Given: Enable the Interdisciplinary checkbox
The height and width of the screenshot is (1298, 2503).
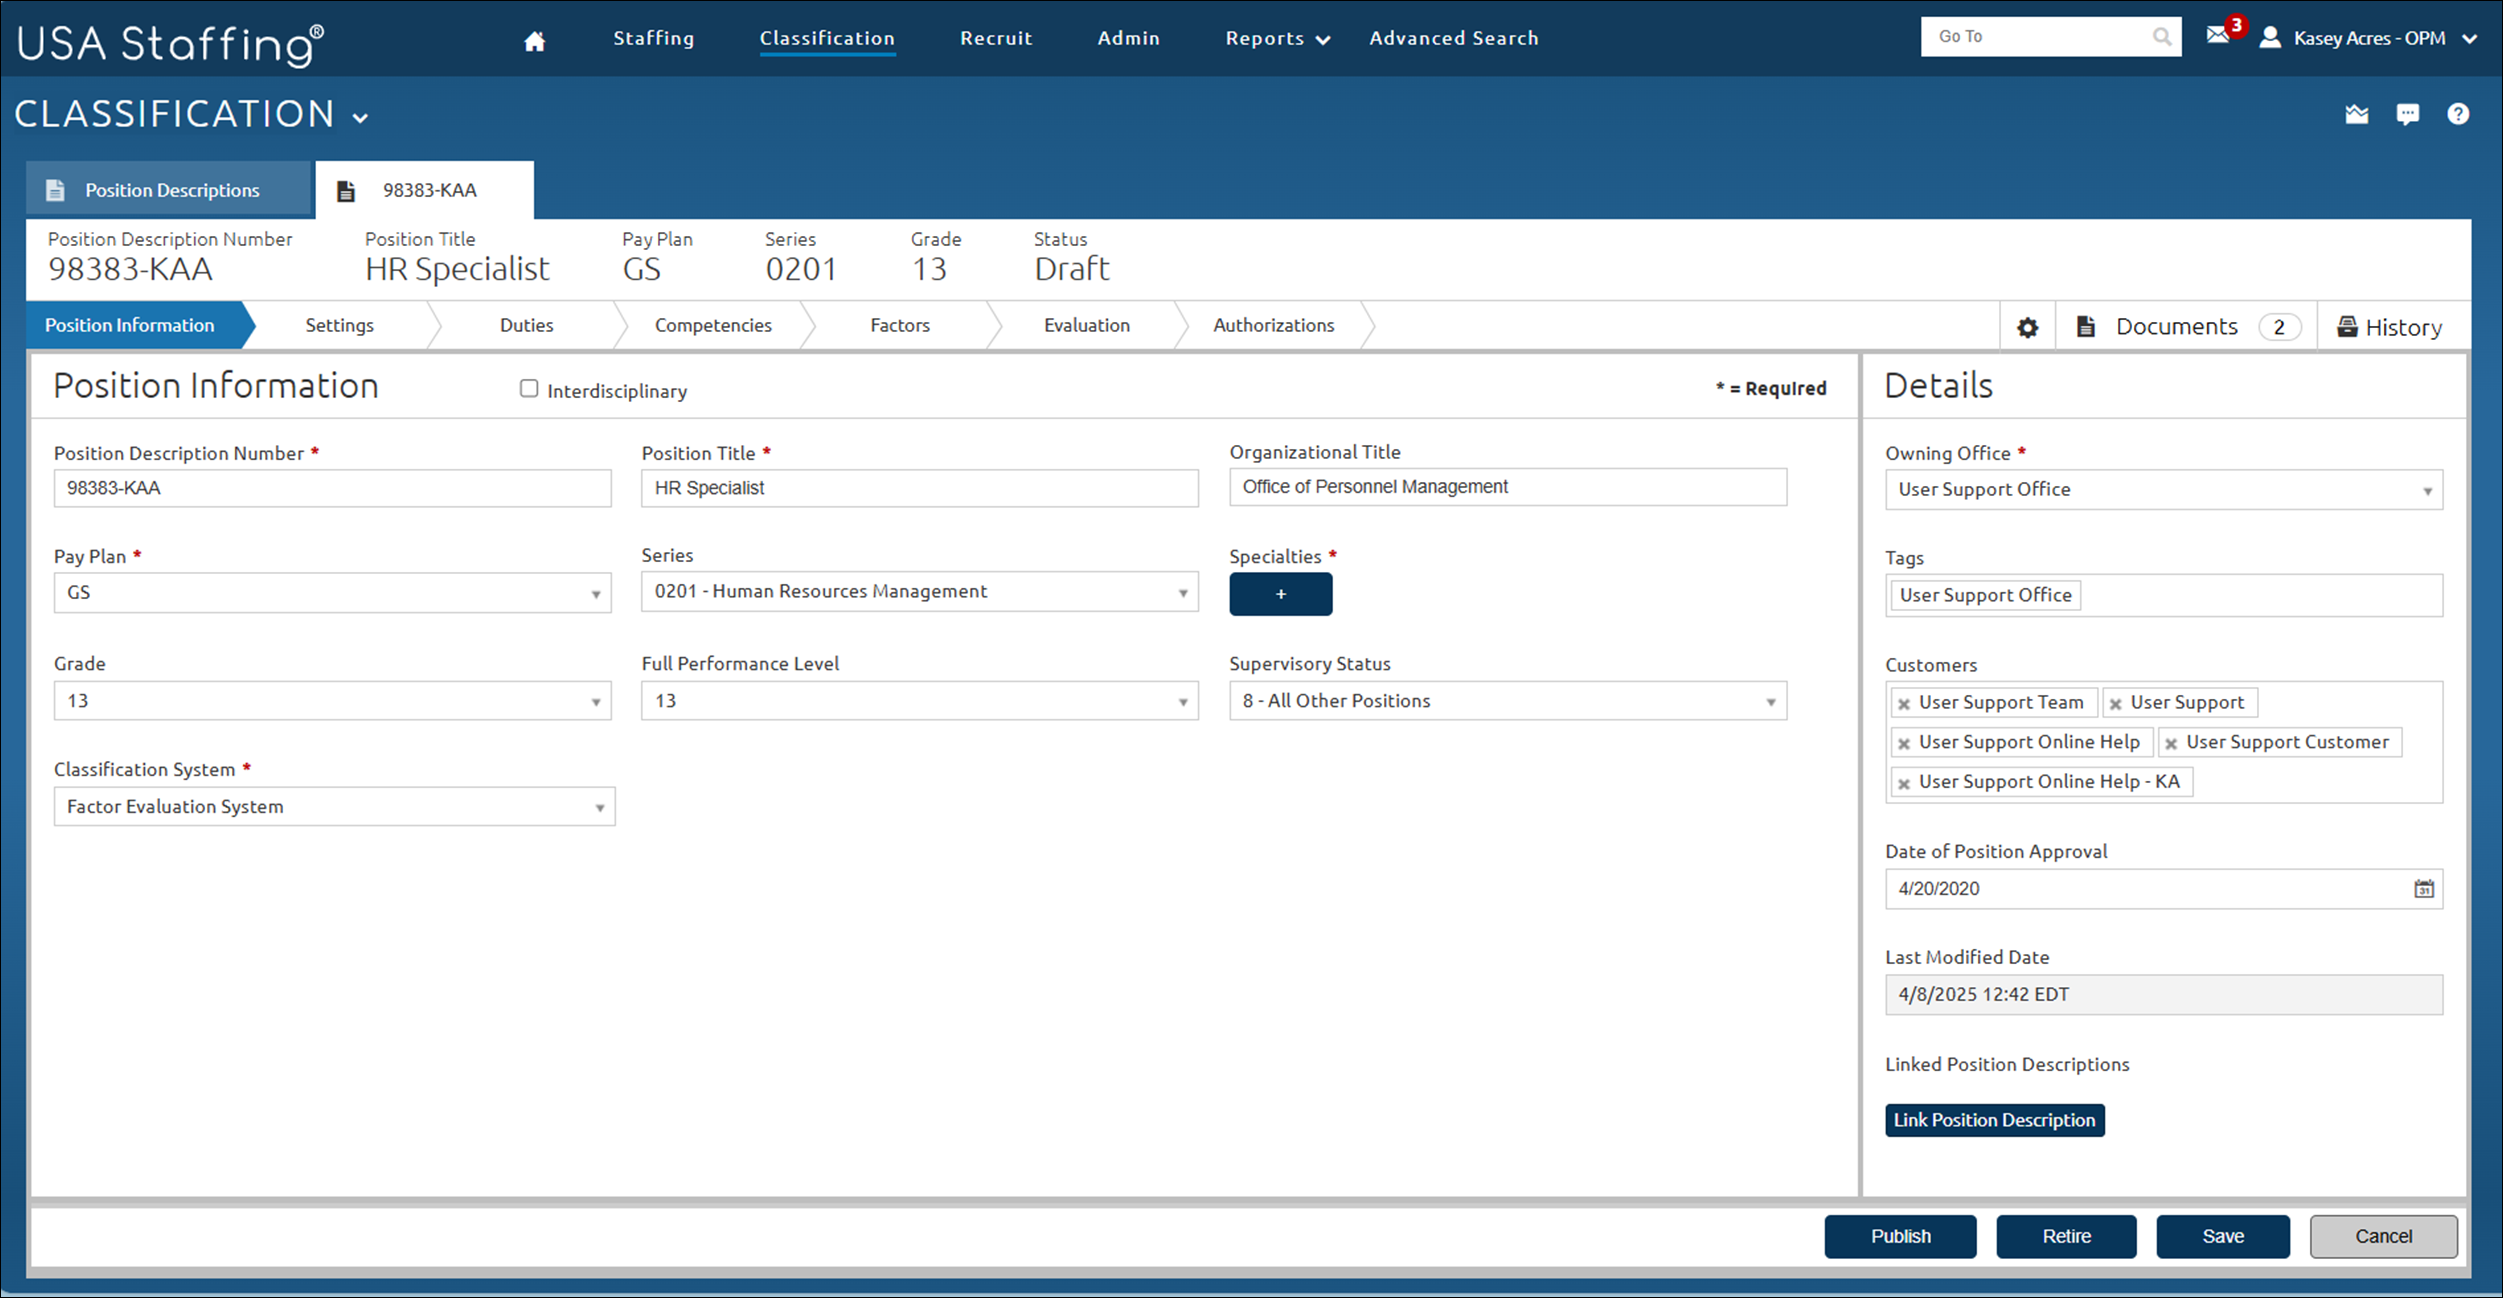Looking at the screenshot, I should pos(529,389).
